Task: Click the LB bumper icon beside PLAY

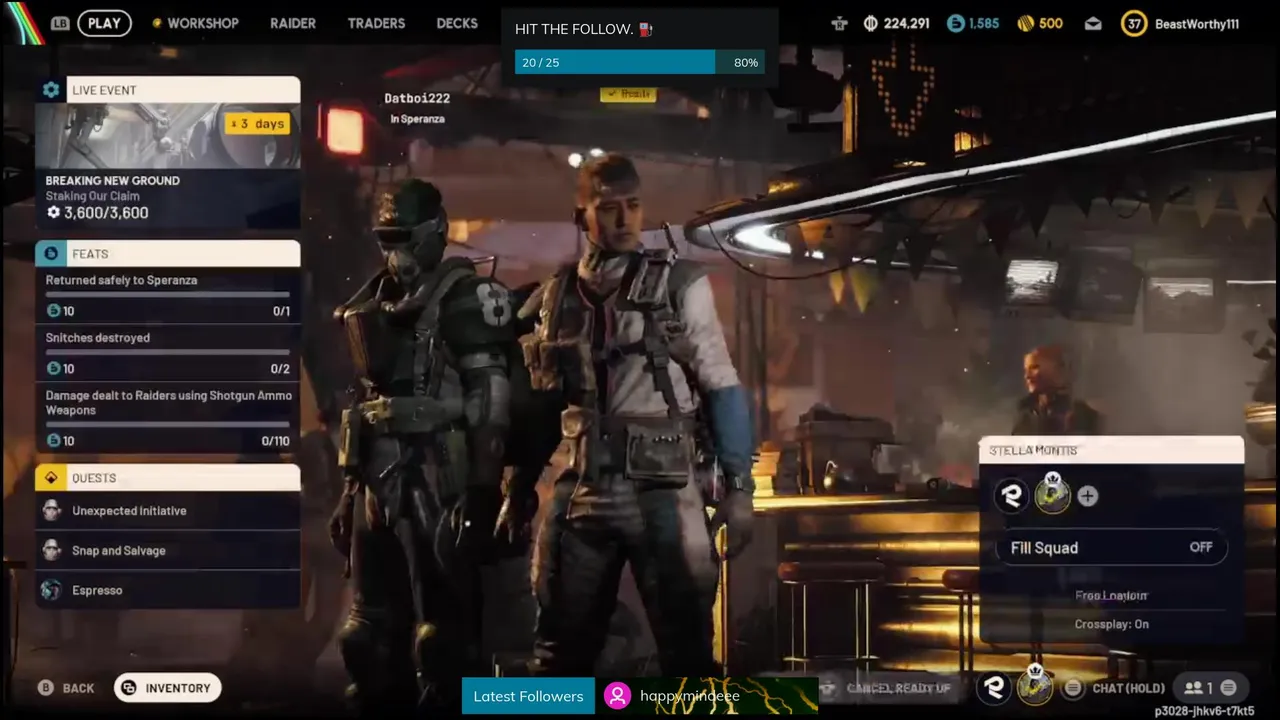Action: pos(60,23)
